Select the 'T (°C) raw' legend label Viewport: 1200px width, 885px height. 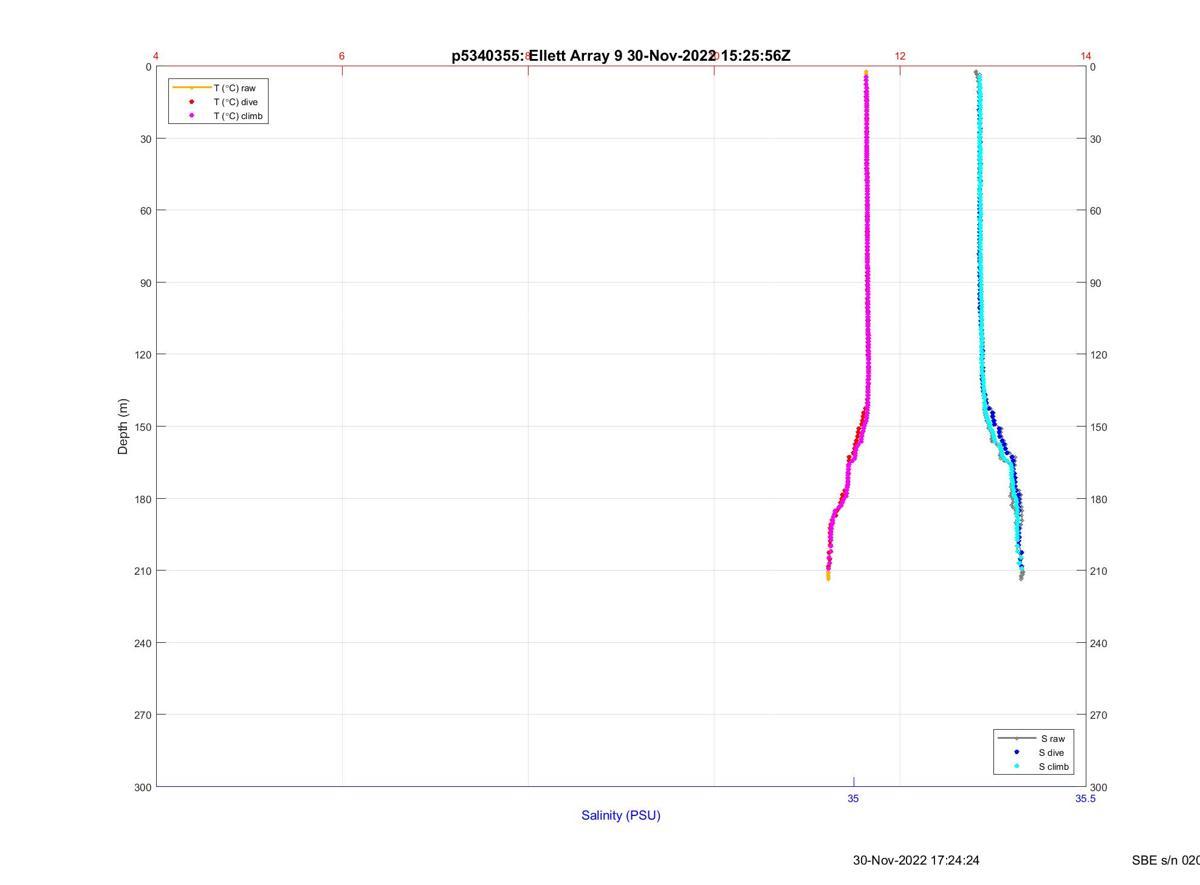click(234, 88)
